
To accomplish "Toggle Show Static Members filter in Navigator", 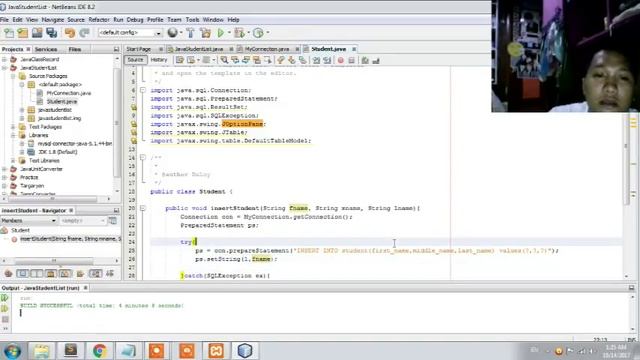I will click(37, 273).
